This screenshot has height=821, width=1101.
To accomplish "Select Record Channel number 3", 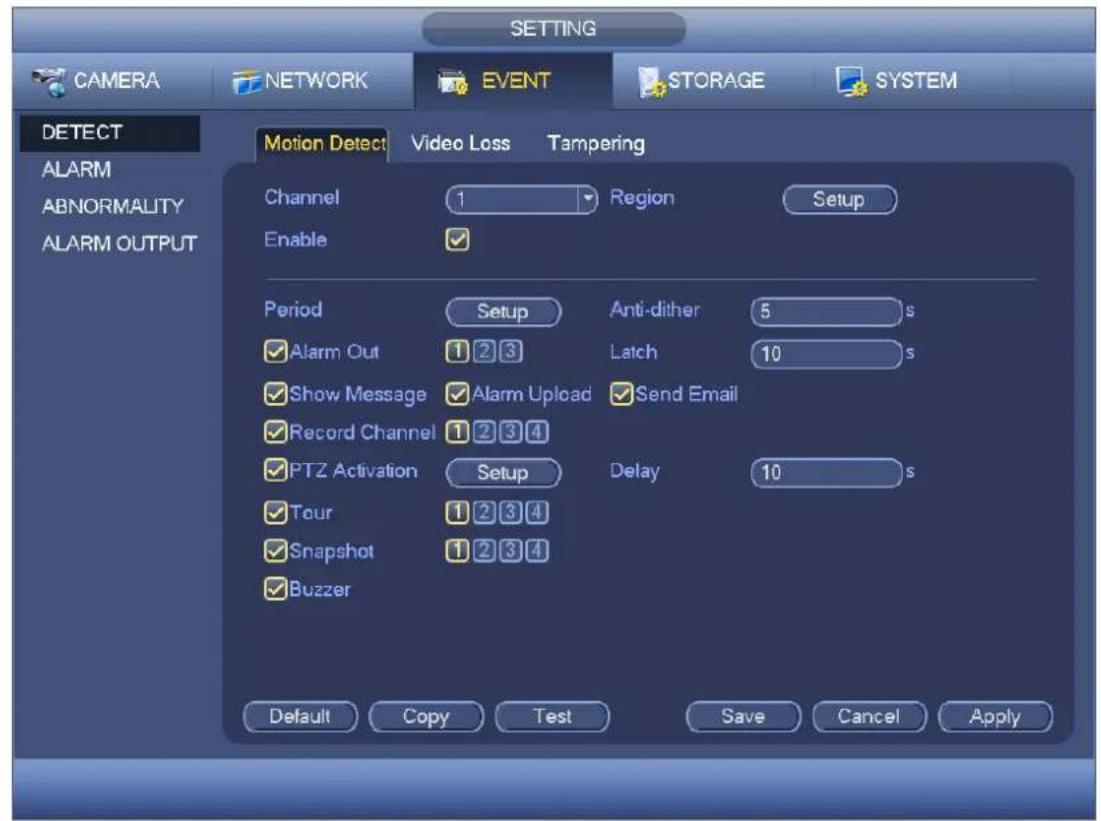I will point(510,432).
